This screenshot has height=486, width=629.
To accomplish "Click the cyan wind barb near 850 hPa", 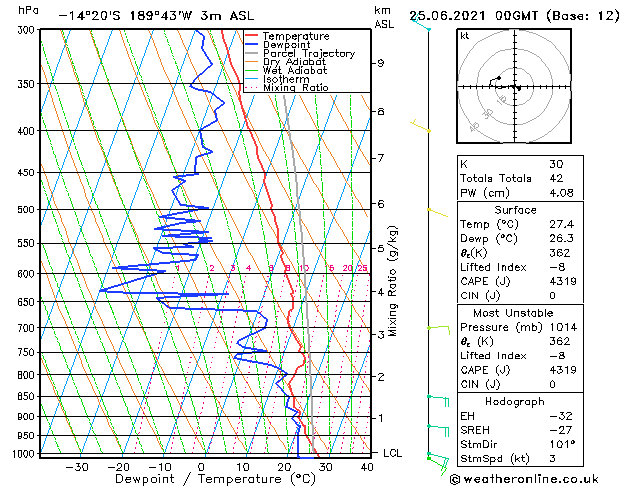I will (437, 398).
